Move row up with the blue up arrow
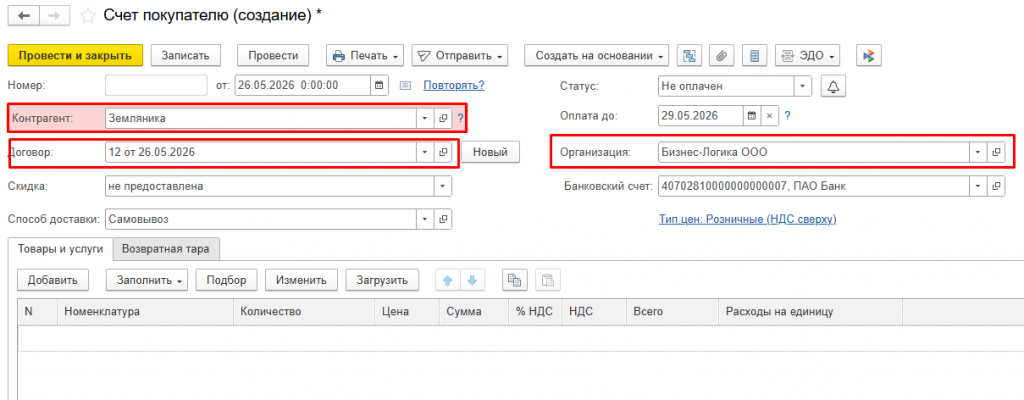 click(x=447, y=280)
